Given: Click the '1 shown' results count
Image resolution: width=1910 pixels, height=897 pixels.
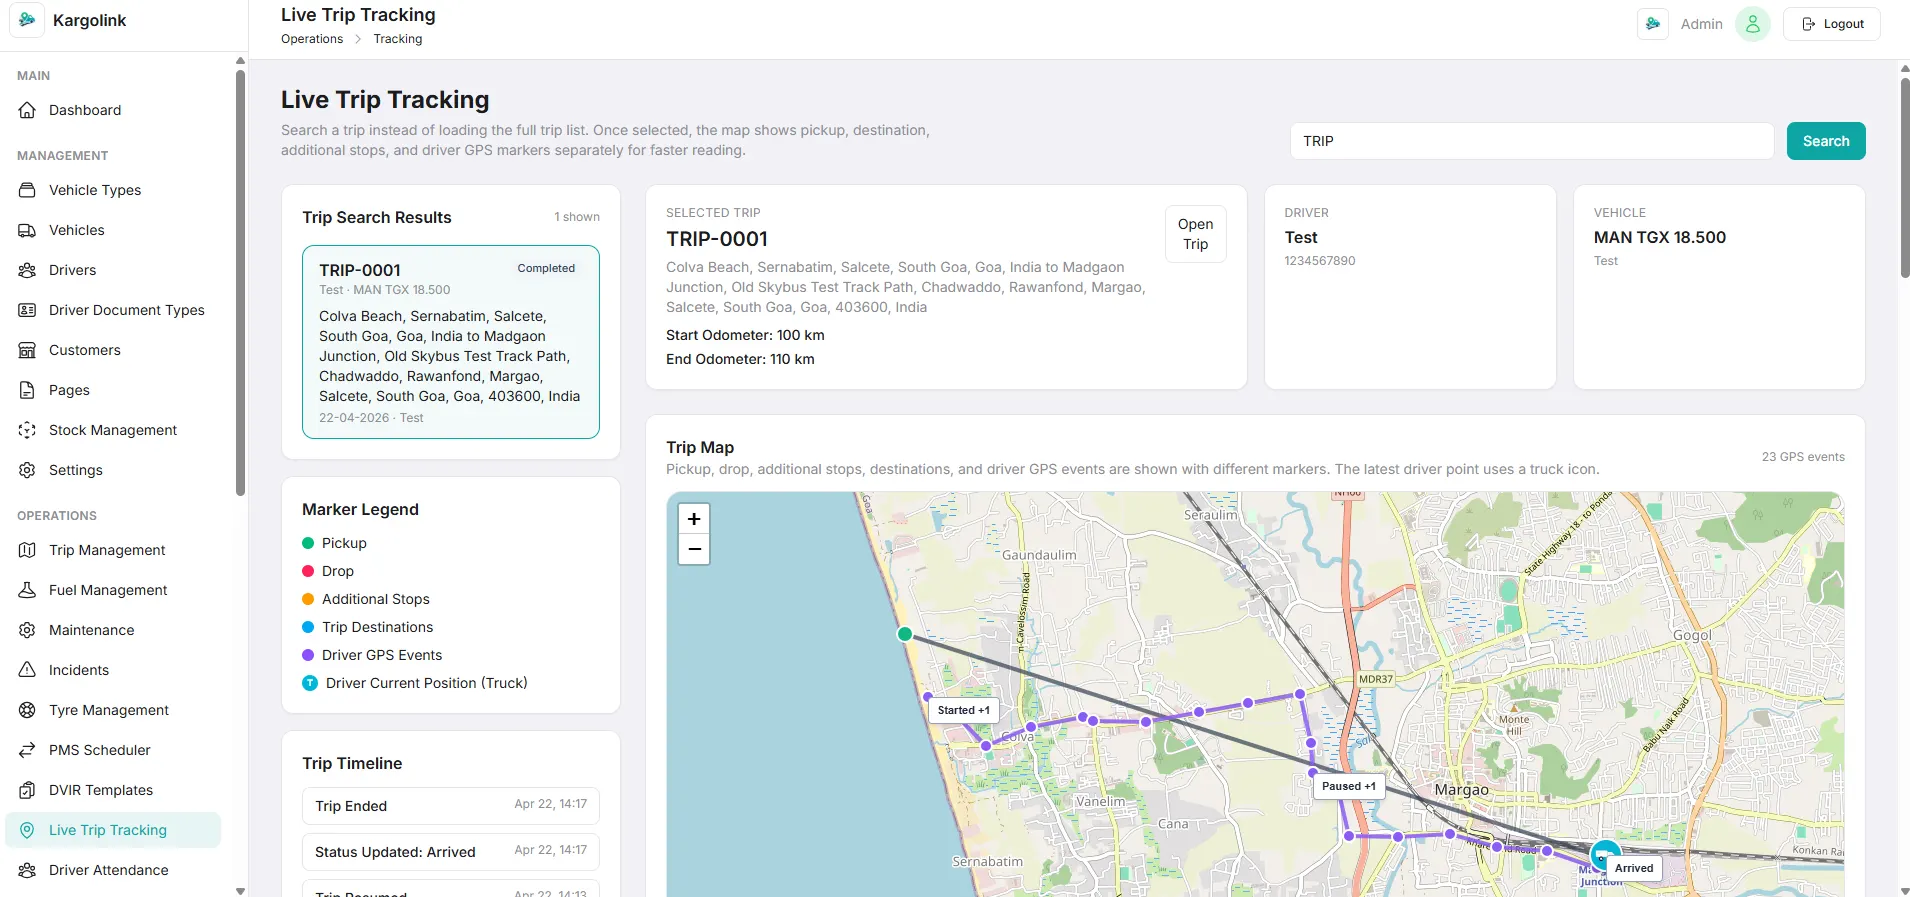Looking at the screenshot, I should 577,217.
